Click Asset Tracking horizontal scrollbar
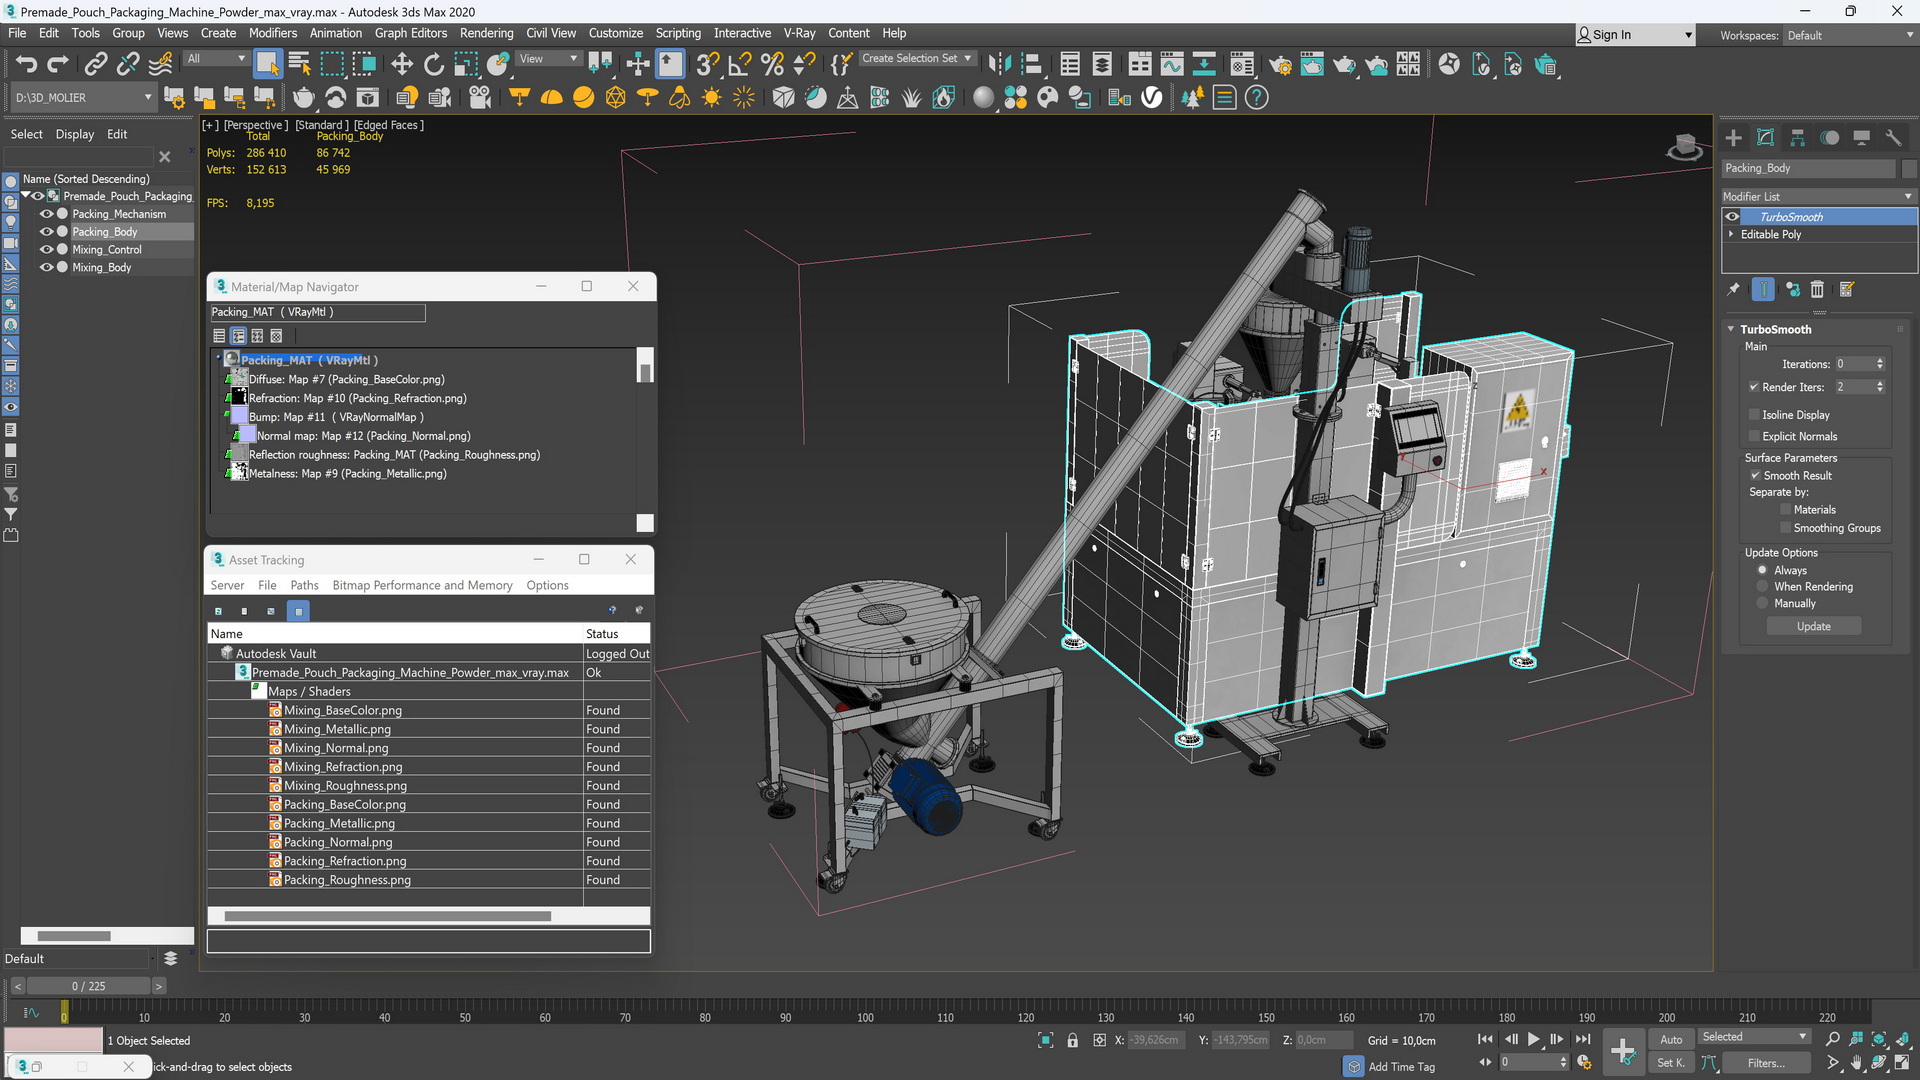This screenshot has width=1920, height=1080. 388,917
